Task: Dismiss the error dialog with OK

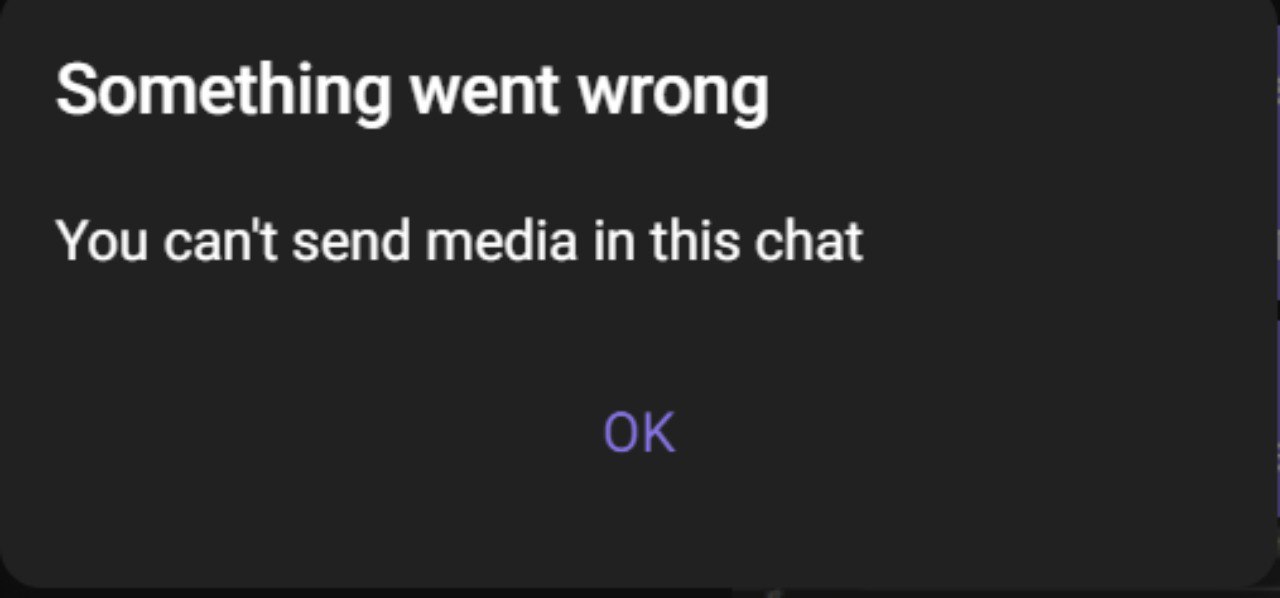Action: (x=639, y=432)
